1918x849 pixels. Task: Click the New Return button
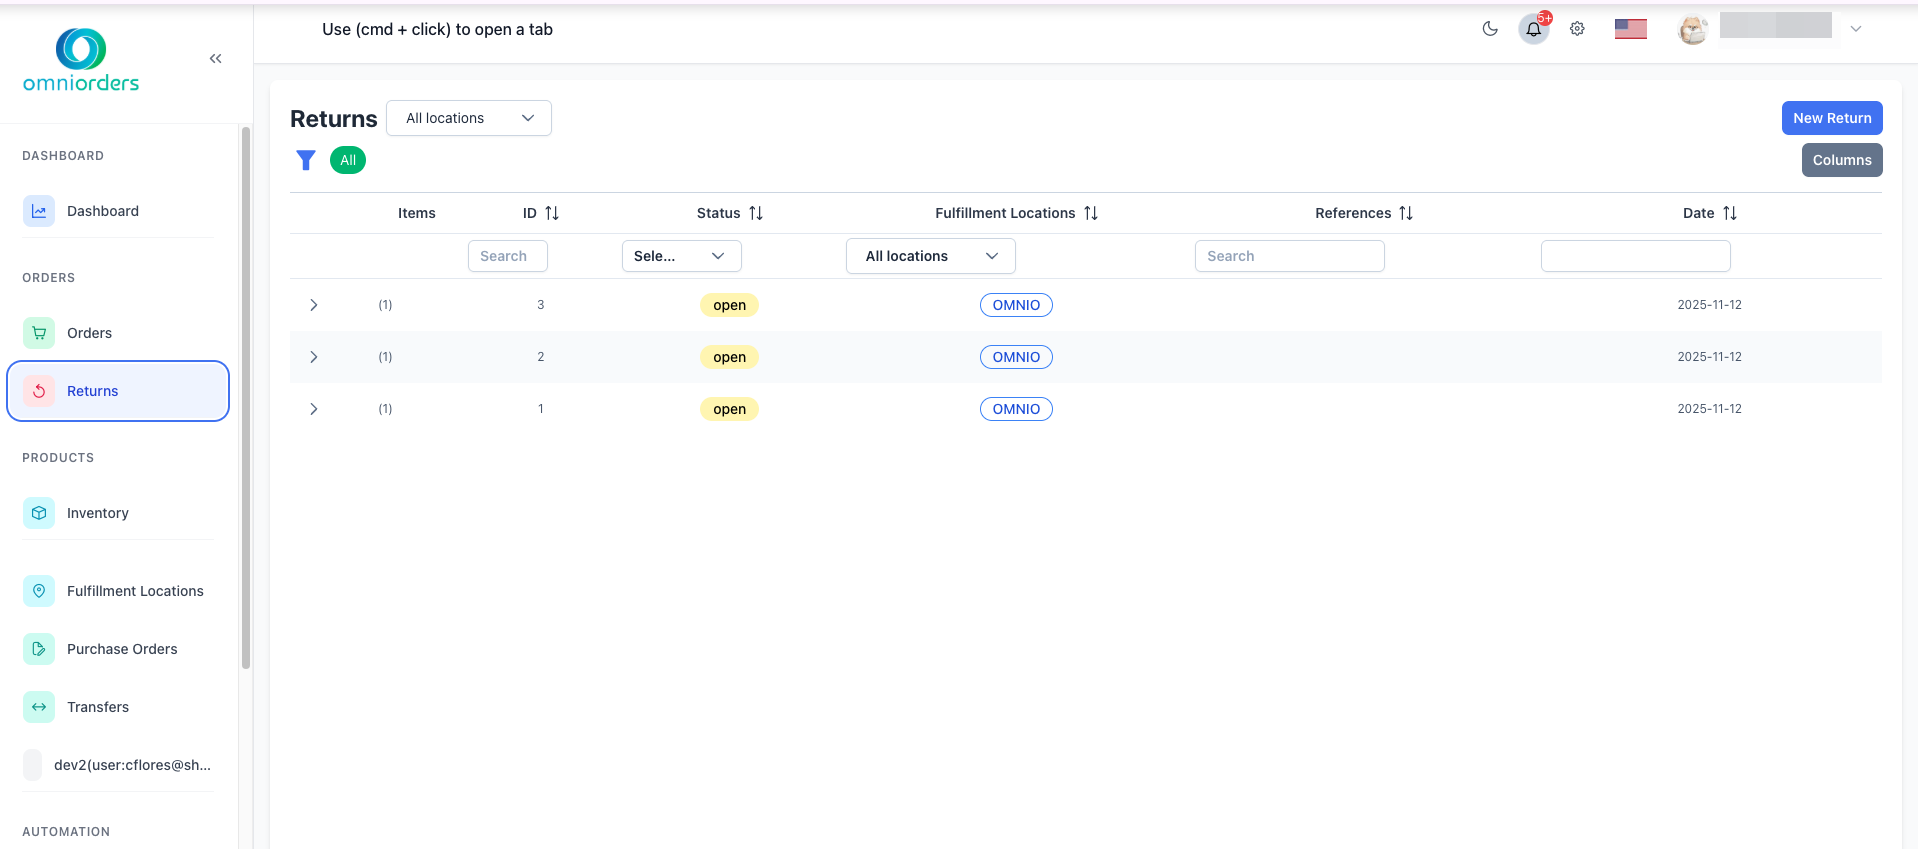tap(1831, 118)
